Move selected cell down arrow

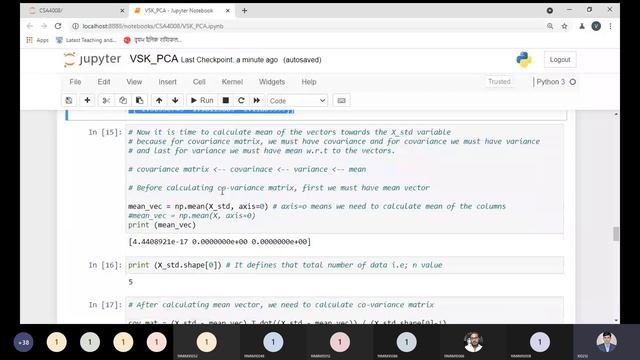point(175,100)
